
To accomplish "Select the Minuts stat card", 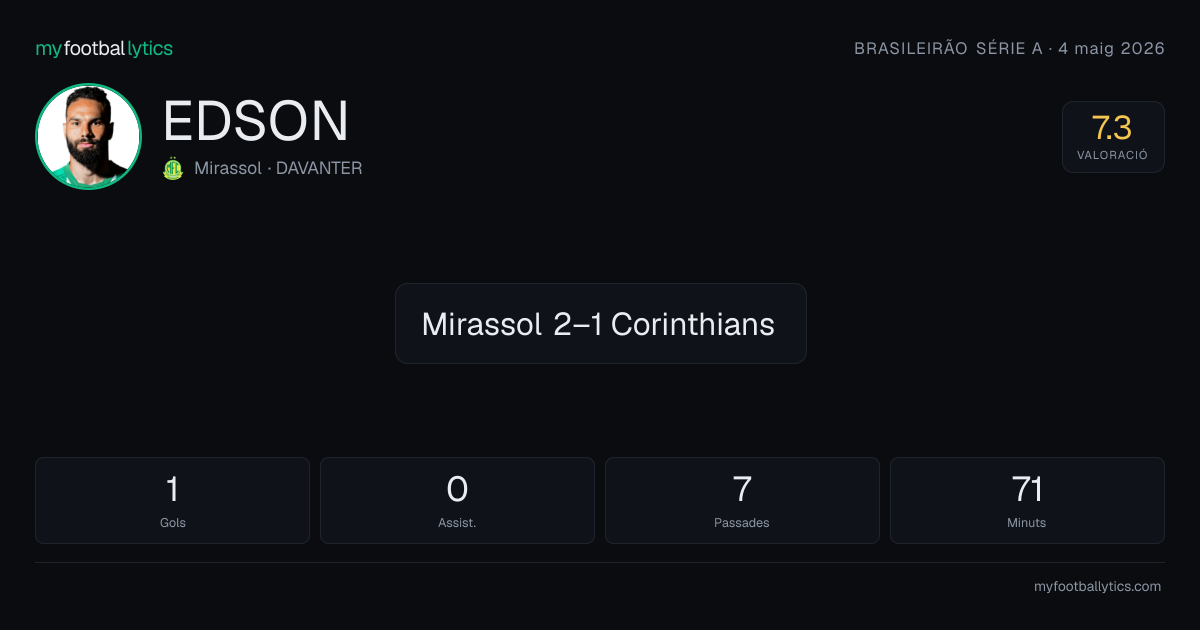I will point(1027,500).
